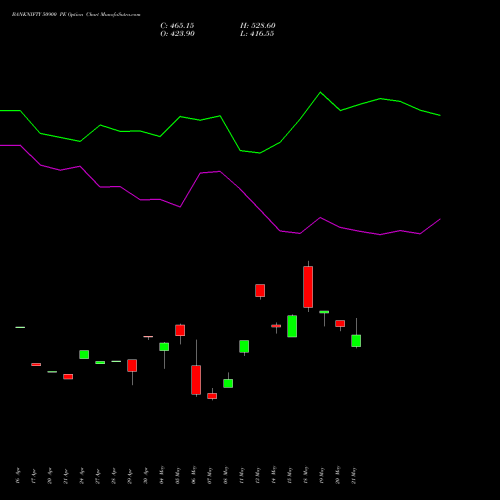This screenshot has width=500, height=500.
Task: Click the green candle for 08 May
Action: (228, 383)
